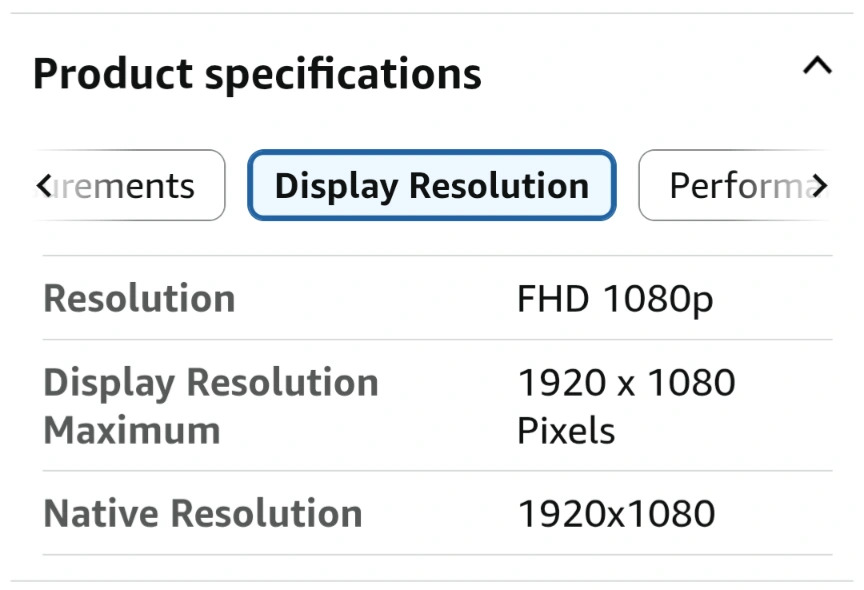The image size is (864, 590).
Task: Click the word Product in the heading
Action: point(113,73)
